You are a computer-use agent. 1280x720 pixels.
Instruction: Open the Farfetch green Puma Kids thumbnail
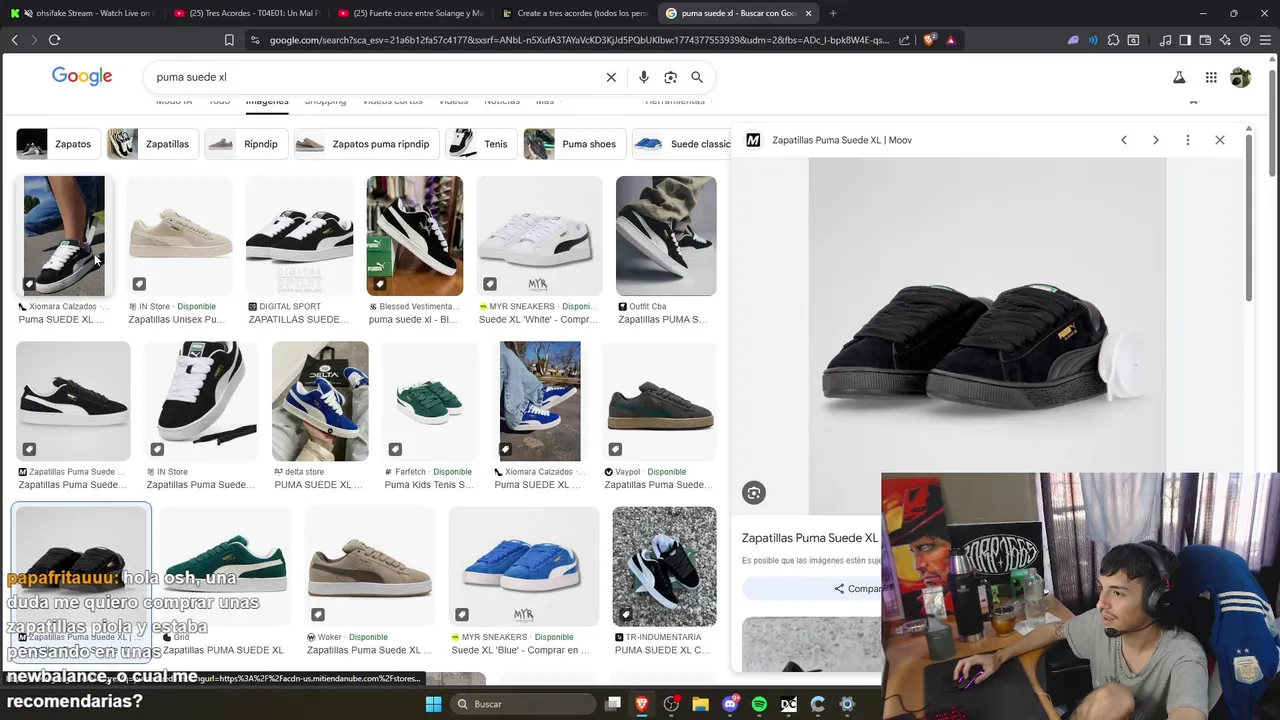click(x=430, y=401)
